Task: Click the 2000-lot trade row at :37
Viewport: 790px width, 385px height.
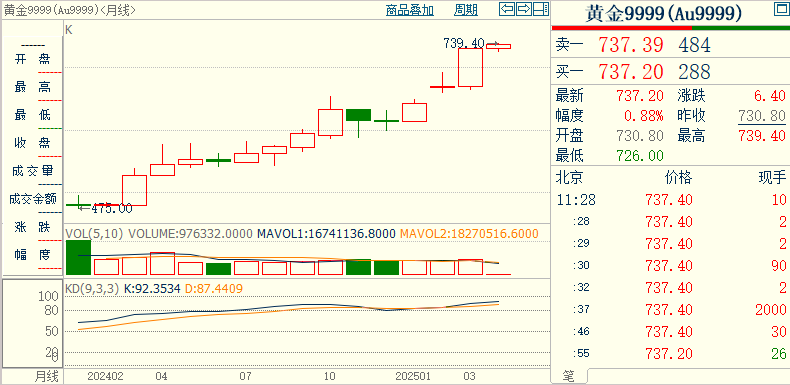Action: tap(671, 309)
